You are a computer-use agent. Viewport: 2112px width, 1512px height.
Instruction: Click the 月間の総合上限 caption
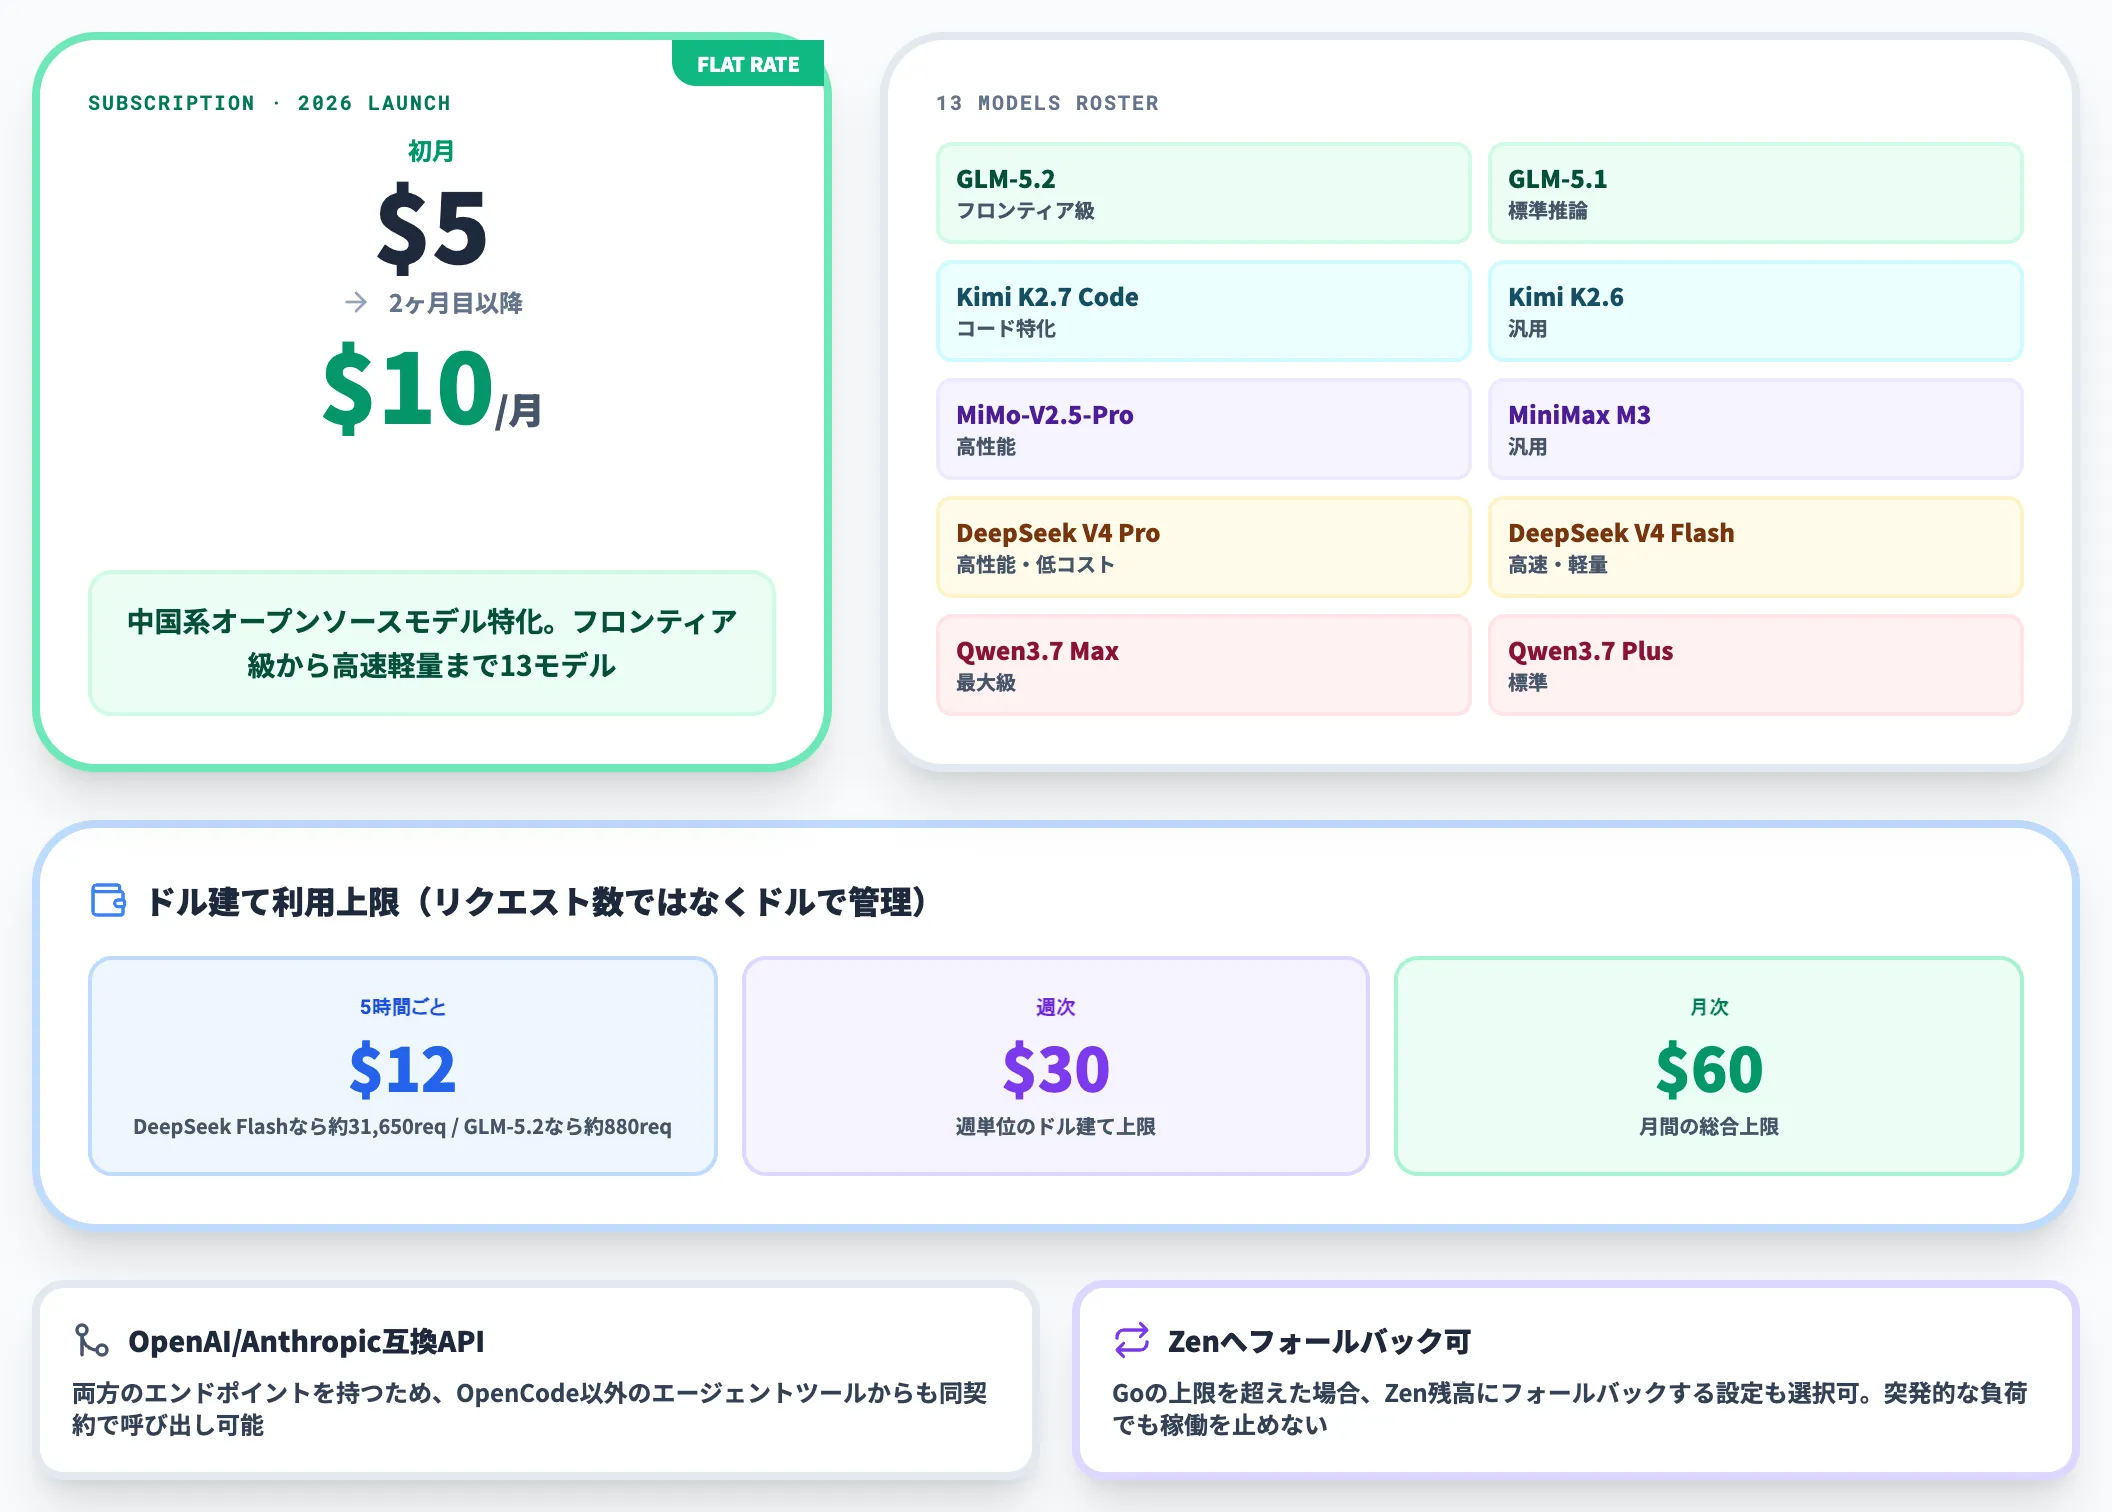[x=1708, y=1127]
